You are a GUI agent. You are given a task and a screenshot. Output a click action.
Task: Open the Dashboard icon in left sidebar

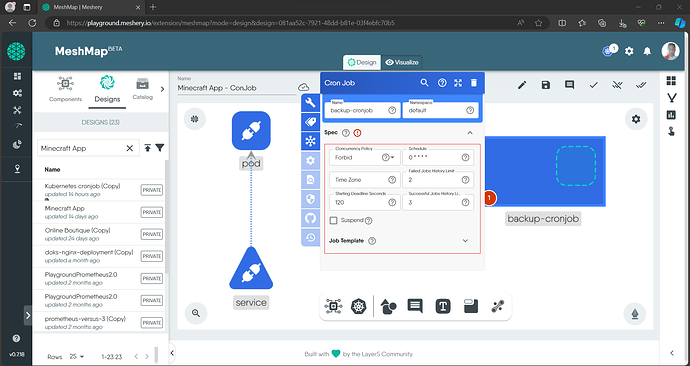17,77
